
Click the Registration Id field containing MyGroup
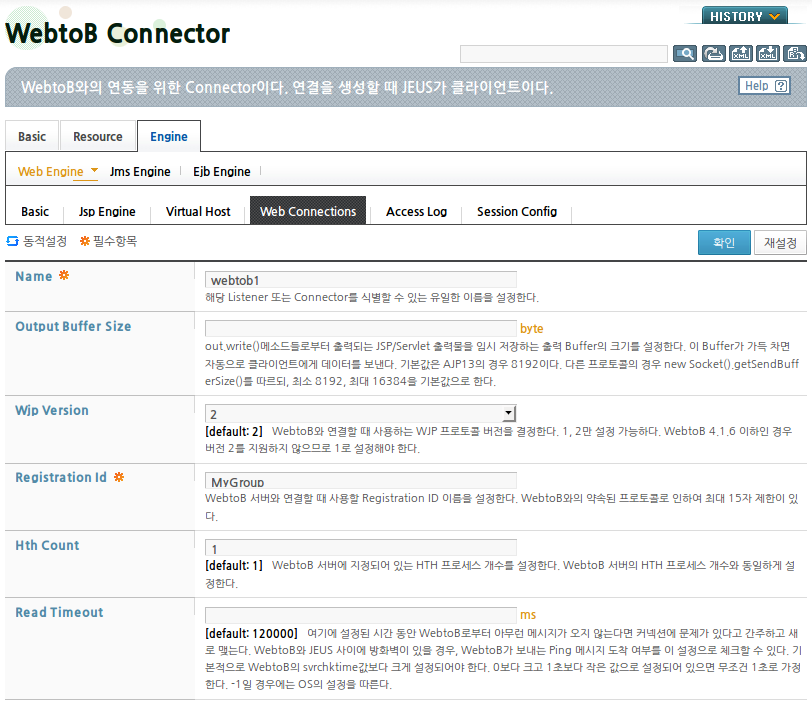[360, 481]
